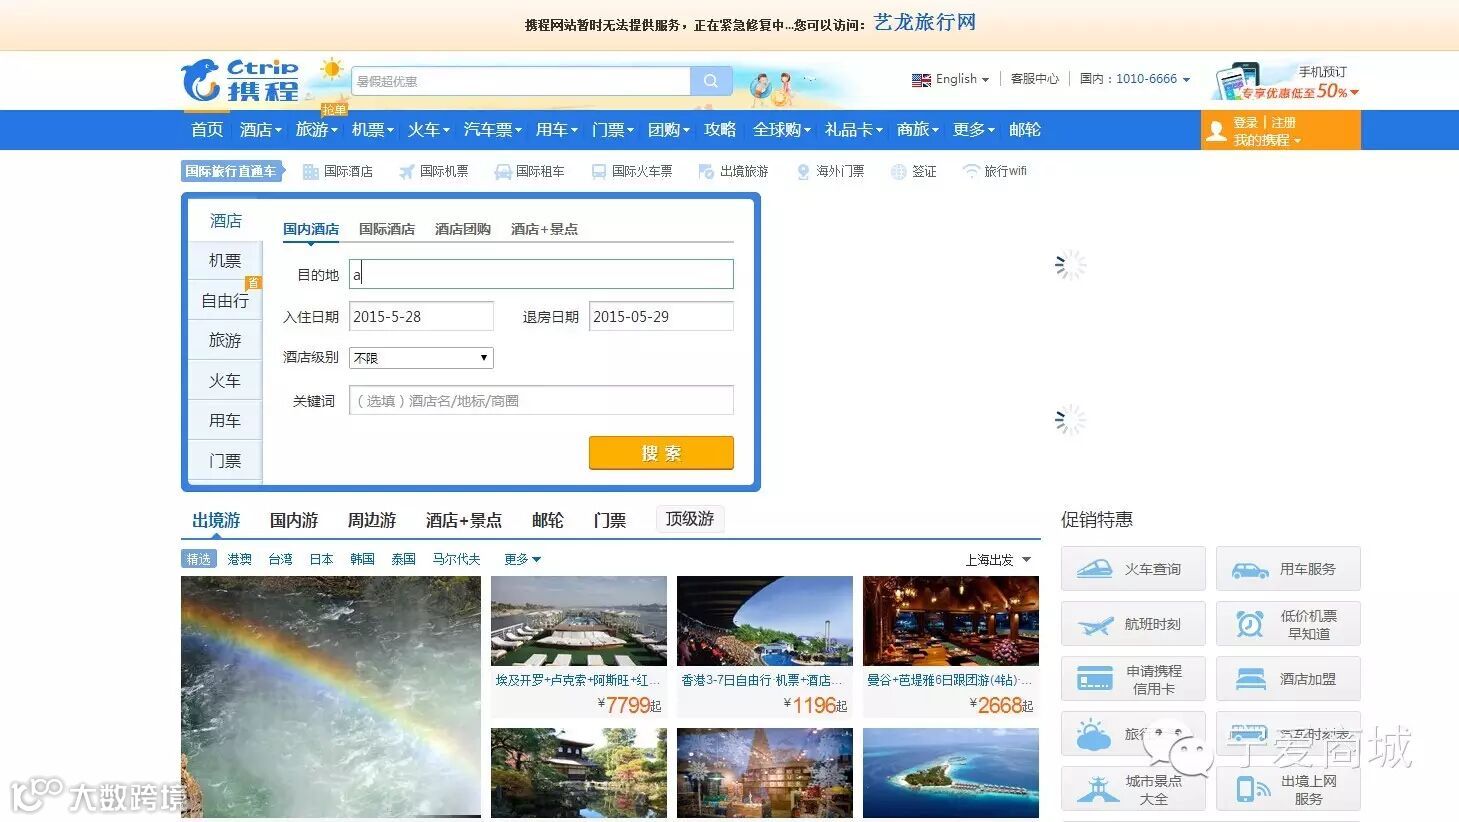Click the top search box 暑假超优惠
This screenshot has width=1459, height=822.
pyautogui.click(x=521, y=81)
